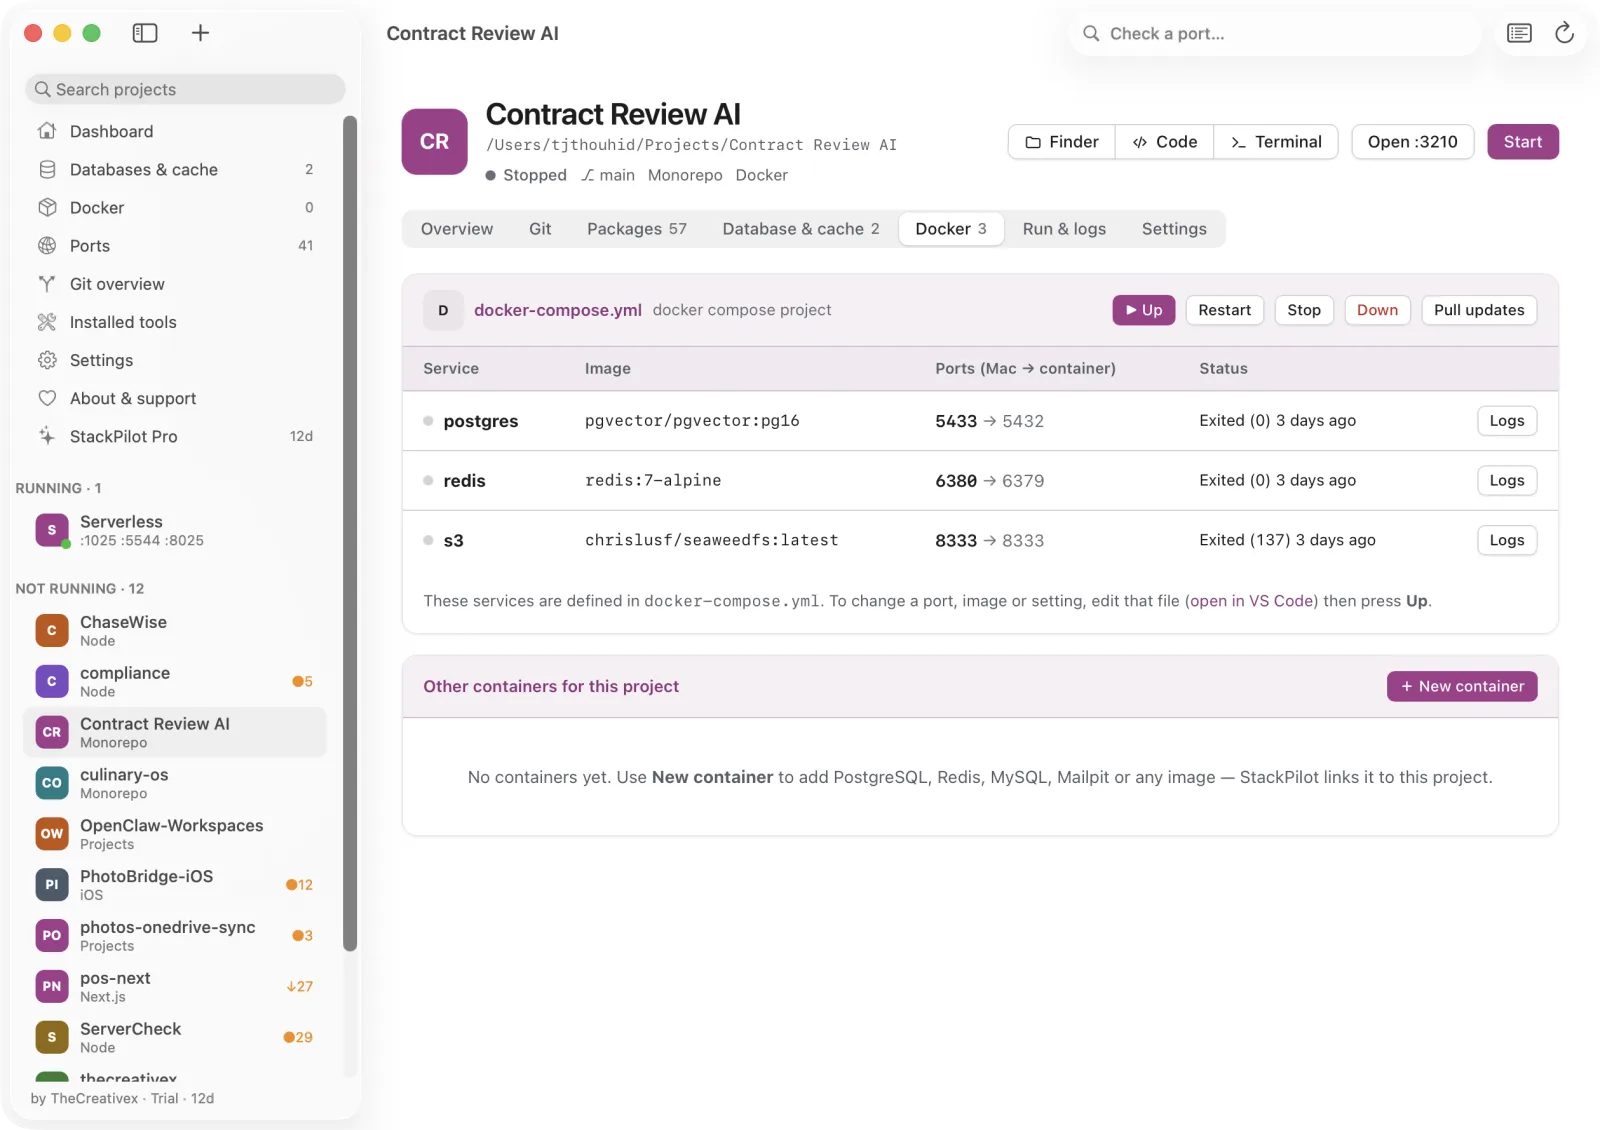1600x1130 pixels.
Task: Open OpenClaw-Workspaces project
Action: pyautogui.click(x=175, y=833)
